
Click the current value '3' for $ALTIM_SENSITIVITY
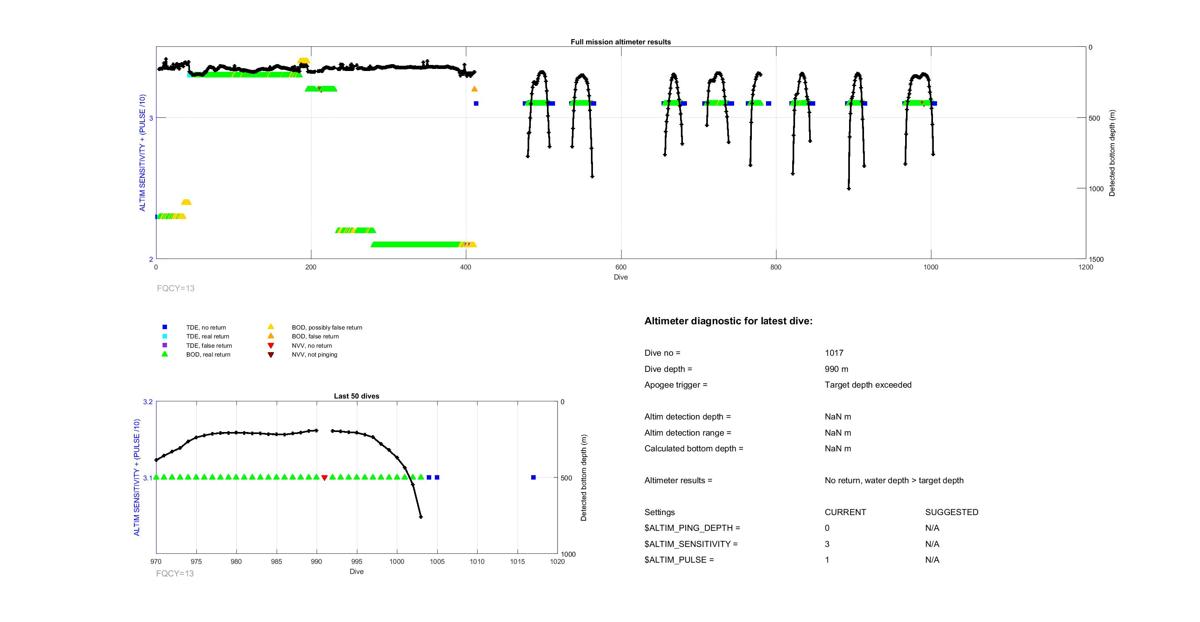(x=828, y=544)
